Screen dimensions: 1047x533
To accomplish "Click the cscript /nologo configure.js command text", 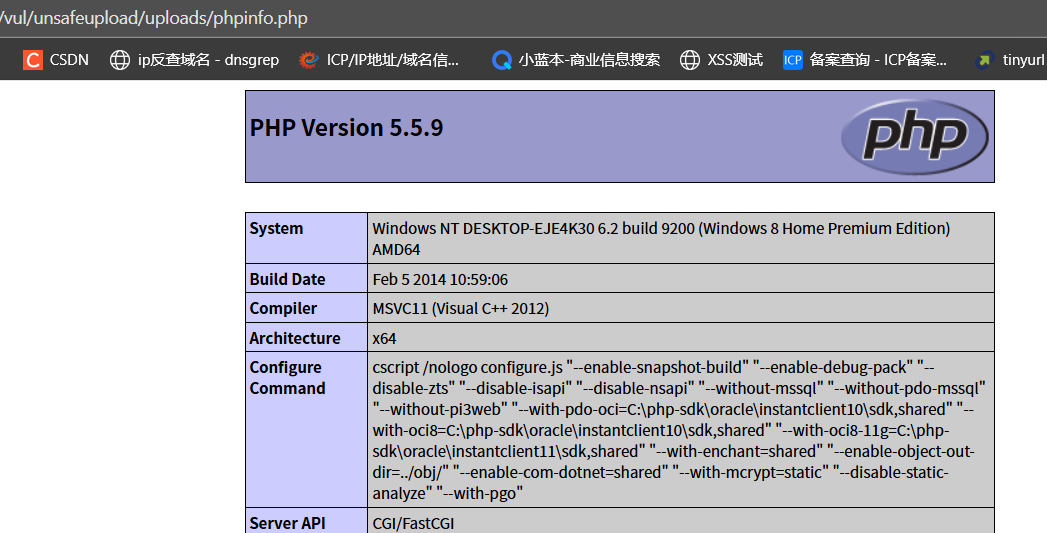I will [679, 430].
